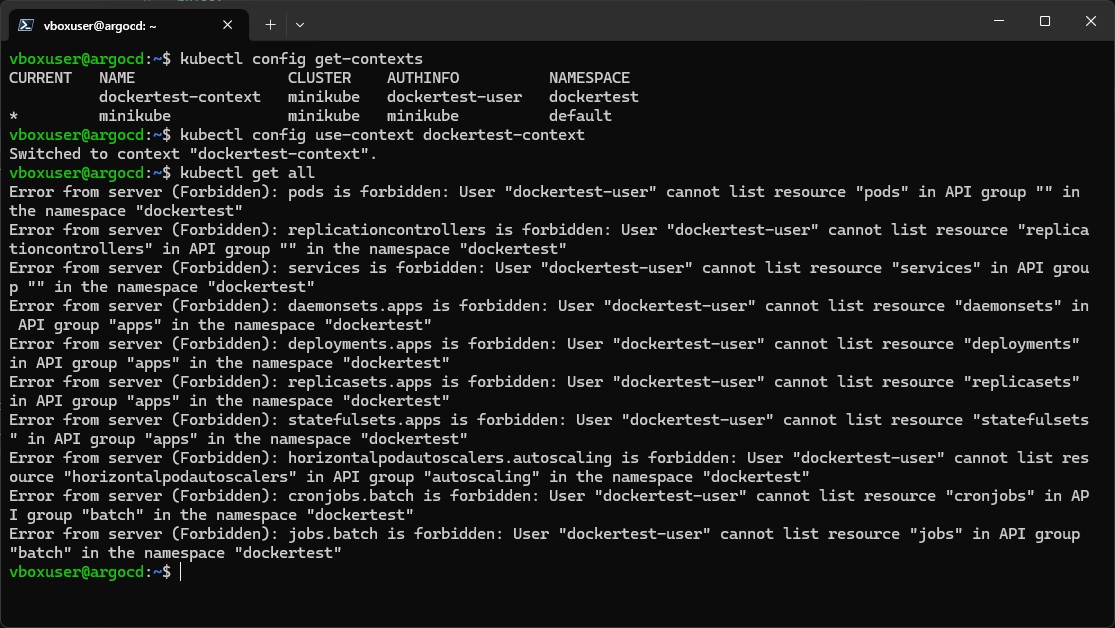The image size is (1115, 628).
Task: Click the NAMESPACE column header
Action: [x=589, y=78]
